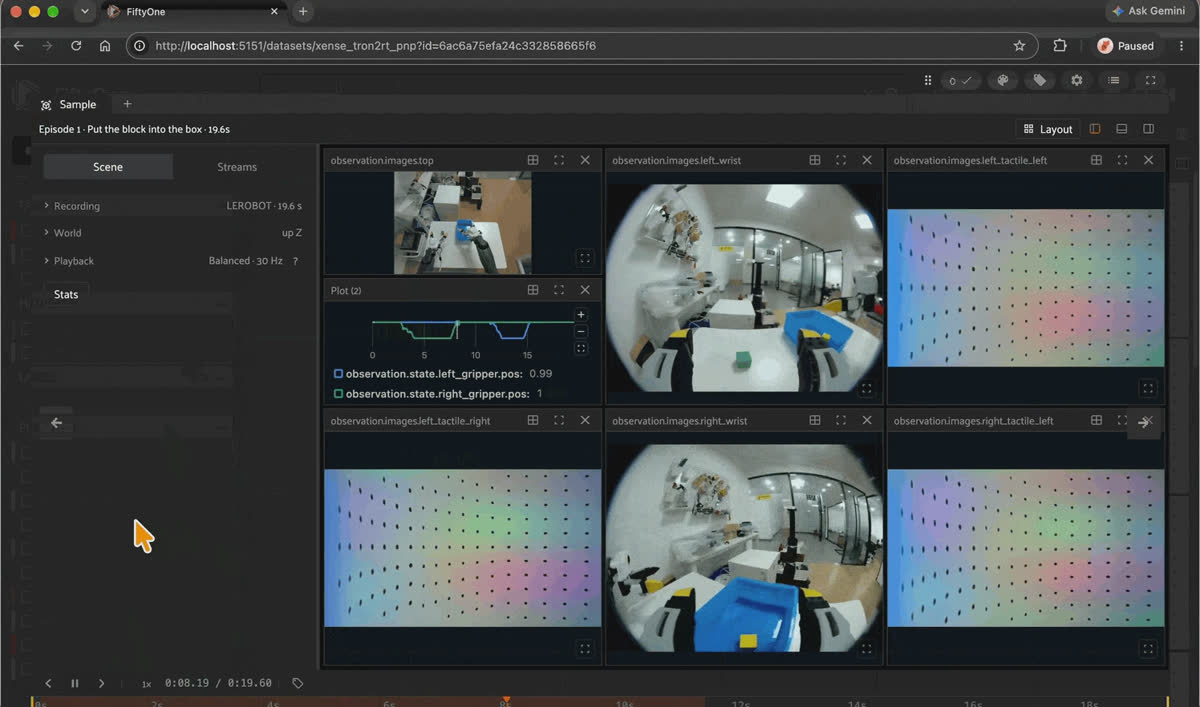
Task: Click Ask Gemini in Chrome
Action: (x=1148, y=11)
